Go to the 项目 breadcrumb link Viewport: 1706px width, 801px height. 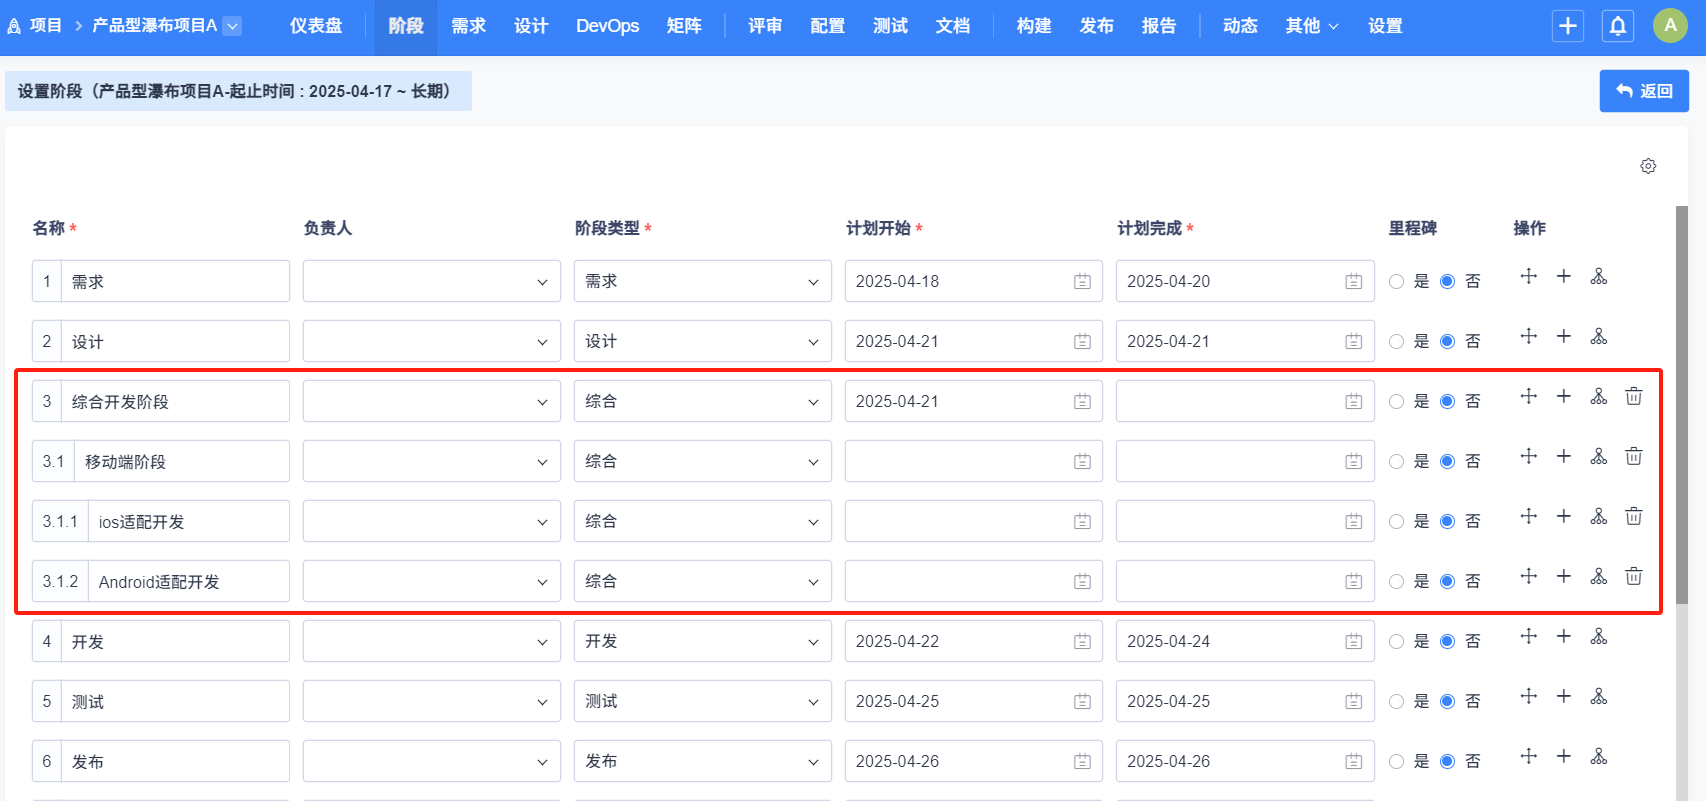pyautogui.click(x=45, y=26)
